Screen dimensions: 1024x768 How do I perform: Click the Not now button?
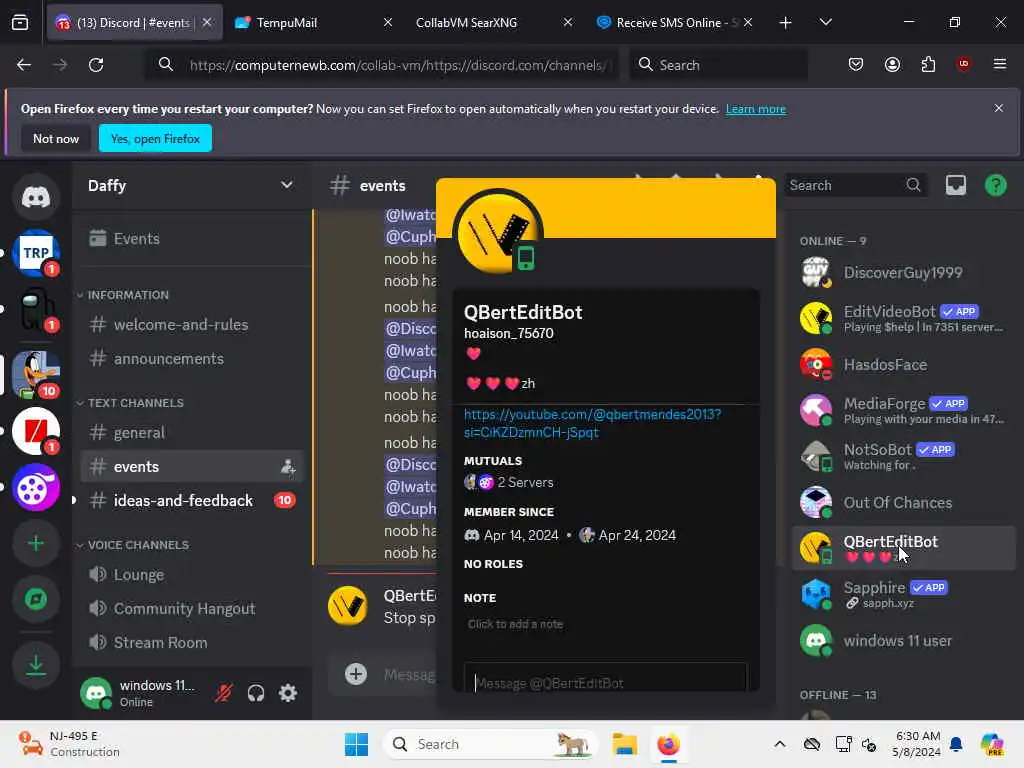[56, 138]
